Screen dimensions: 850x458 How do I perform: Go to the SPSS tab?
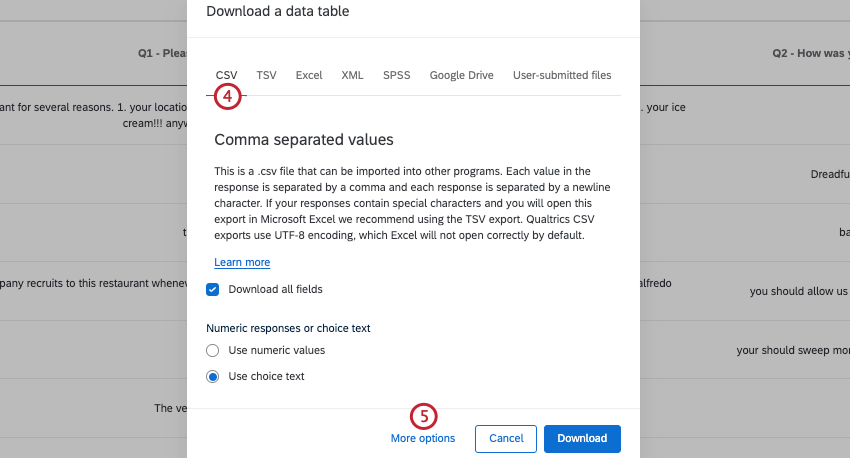(396, 76)
